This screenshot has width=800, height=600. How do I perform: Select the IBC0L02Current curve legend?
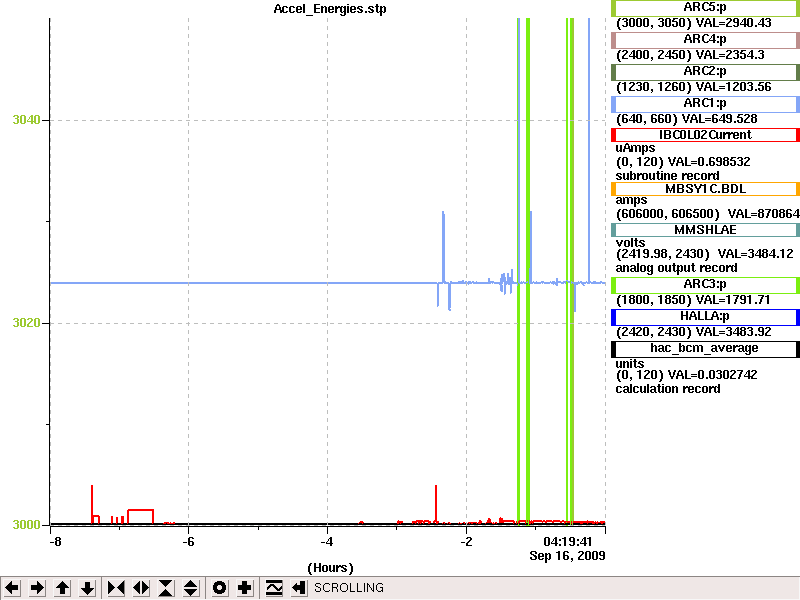(x=705, y=135)
